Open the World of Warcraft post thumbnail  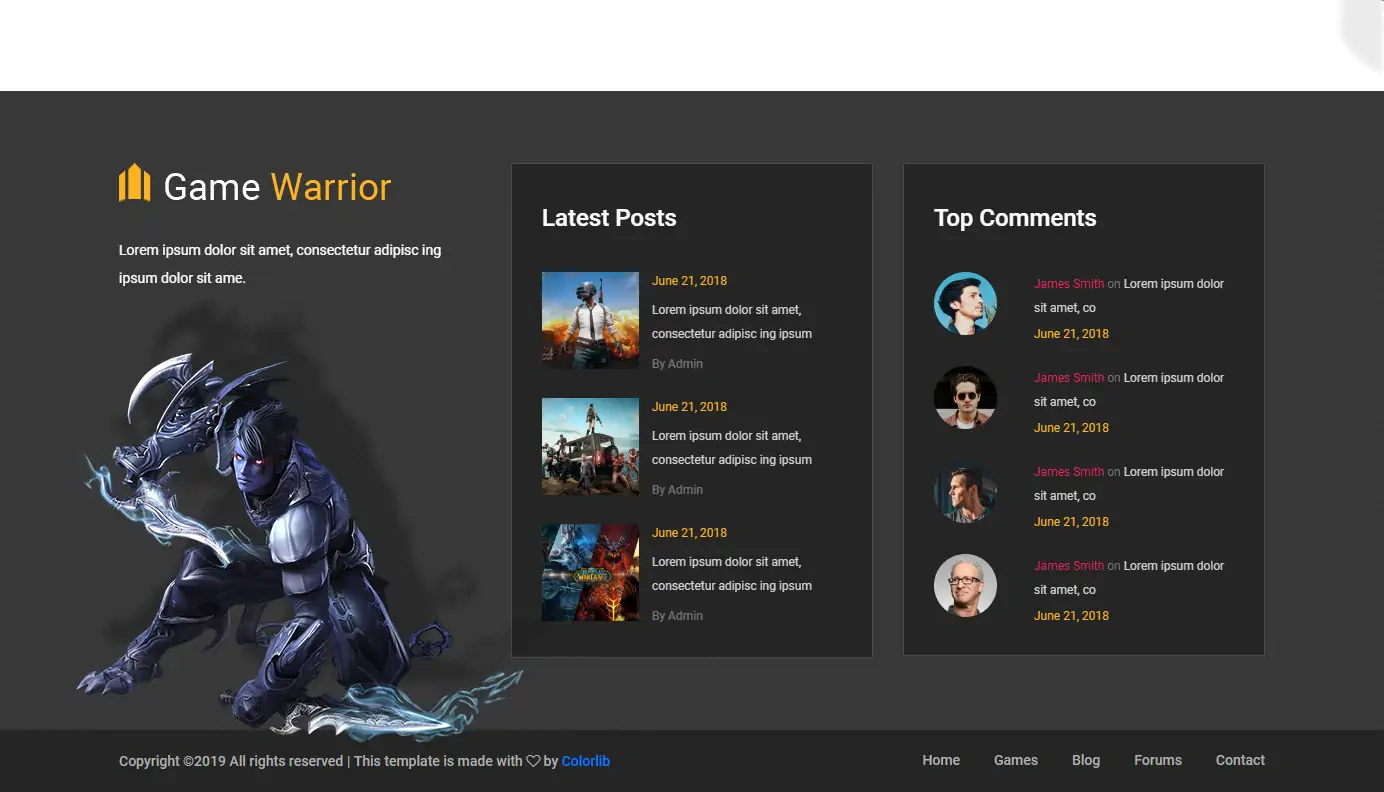tap(590, 572)
